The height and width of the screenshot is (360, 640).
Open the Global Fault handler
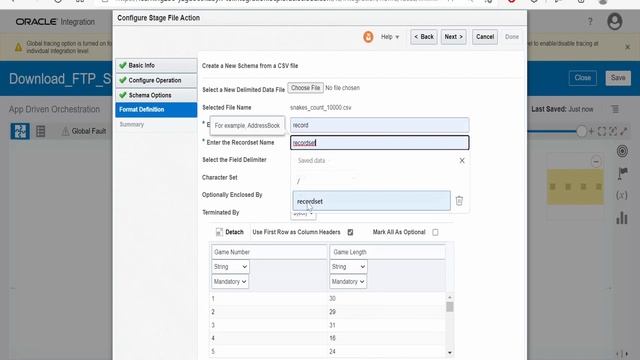click(x=84, y=131)
